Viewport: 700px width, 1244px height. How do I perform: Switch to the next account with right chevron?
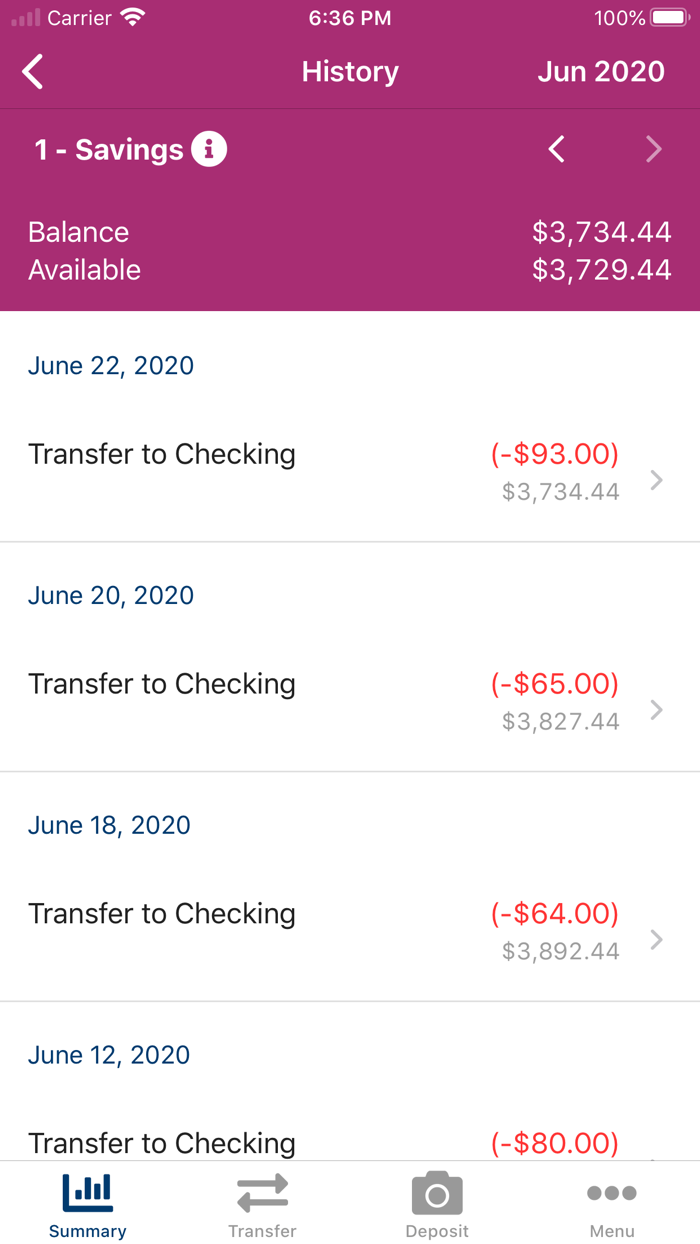tap(654, 148)
